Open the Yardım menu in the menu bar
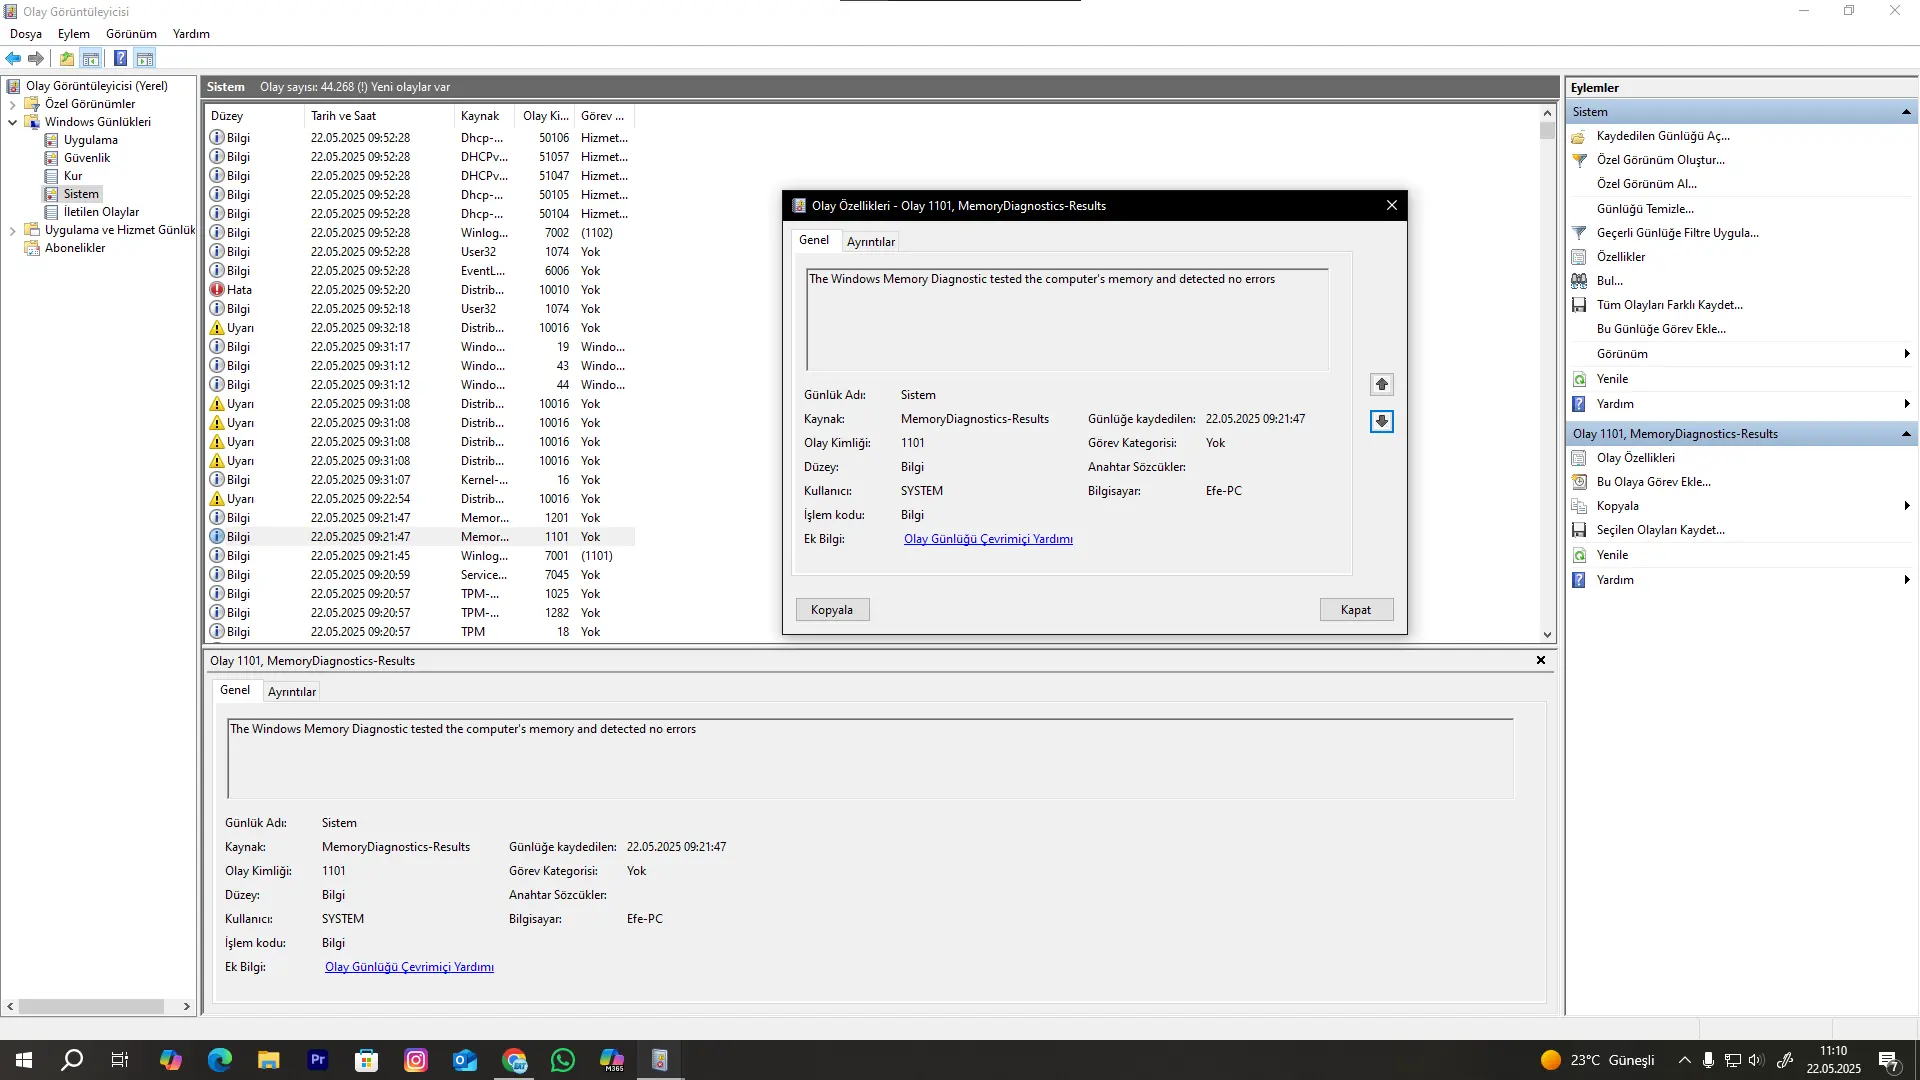The image size is (1920, 1080). 191,34
